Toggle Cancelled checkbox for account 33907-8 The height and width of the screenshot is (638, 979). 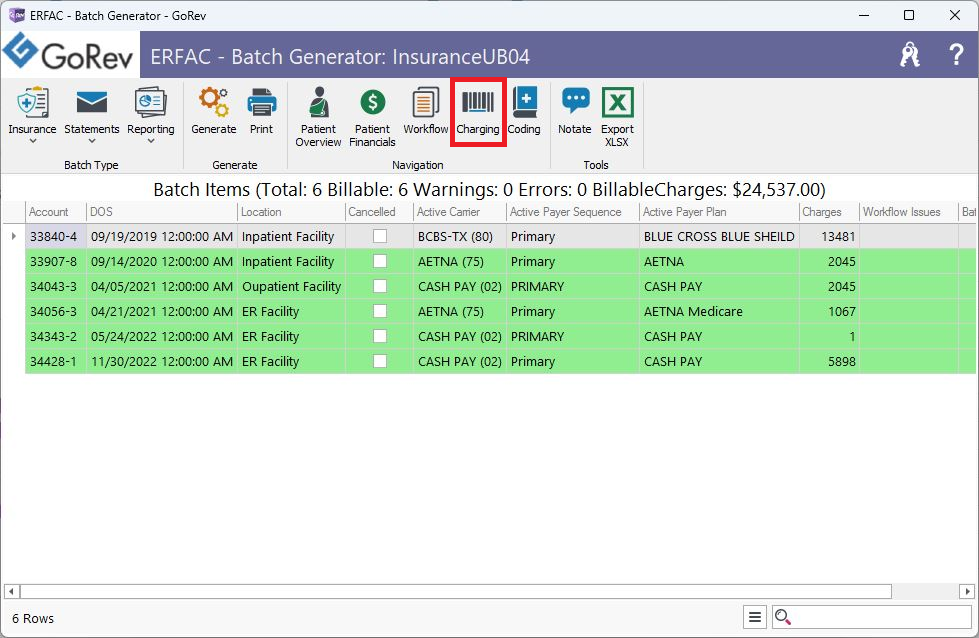(x=380, y=261)
